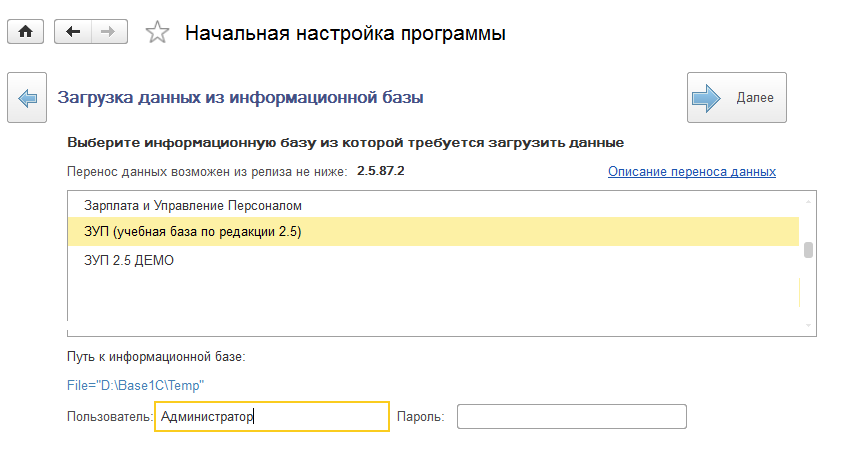Click the Пользователь input field

click(271, 416)
